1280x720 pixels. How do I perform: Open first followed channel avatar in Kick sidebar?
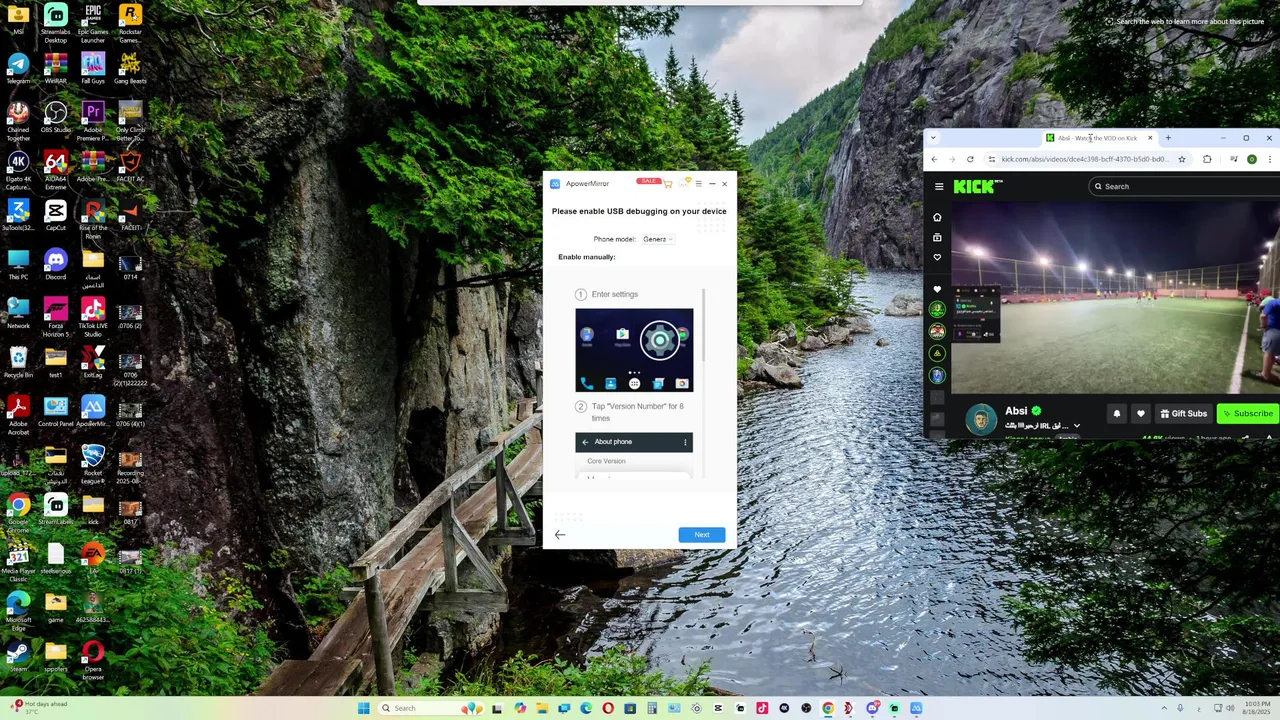(937, 310)
